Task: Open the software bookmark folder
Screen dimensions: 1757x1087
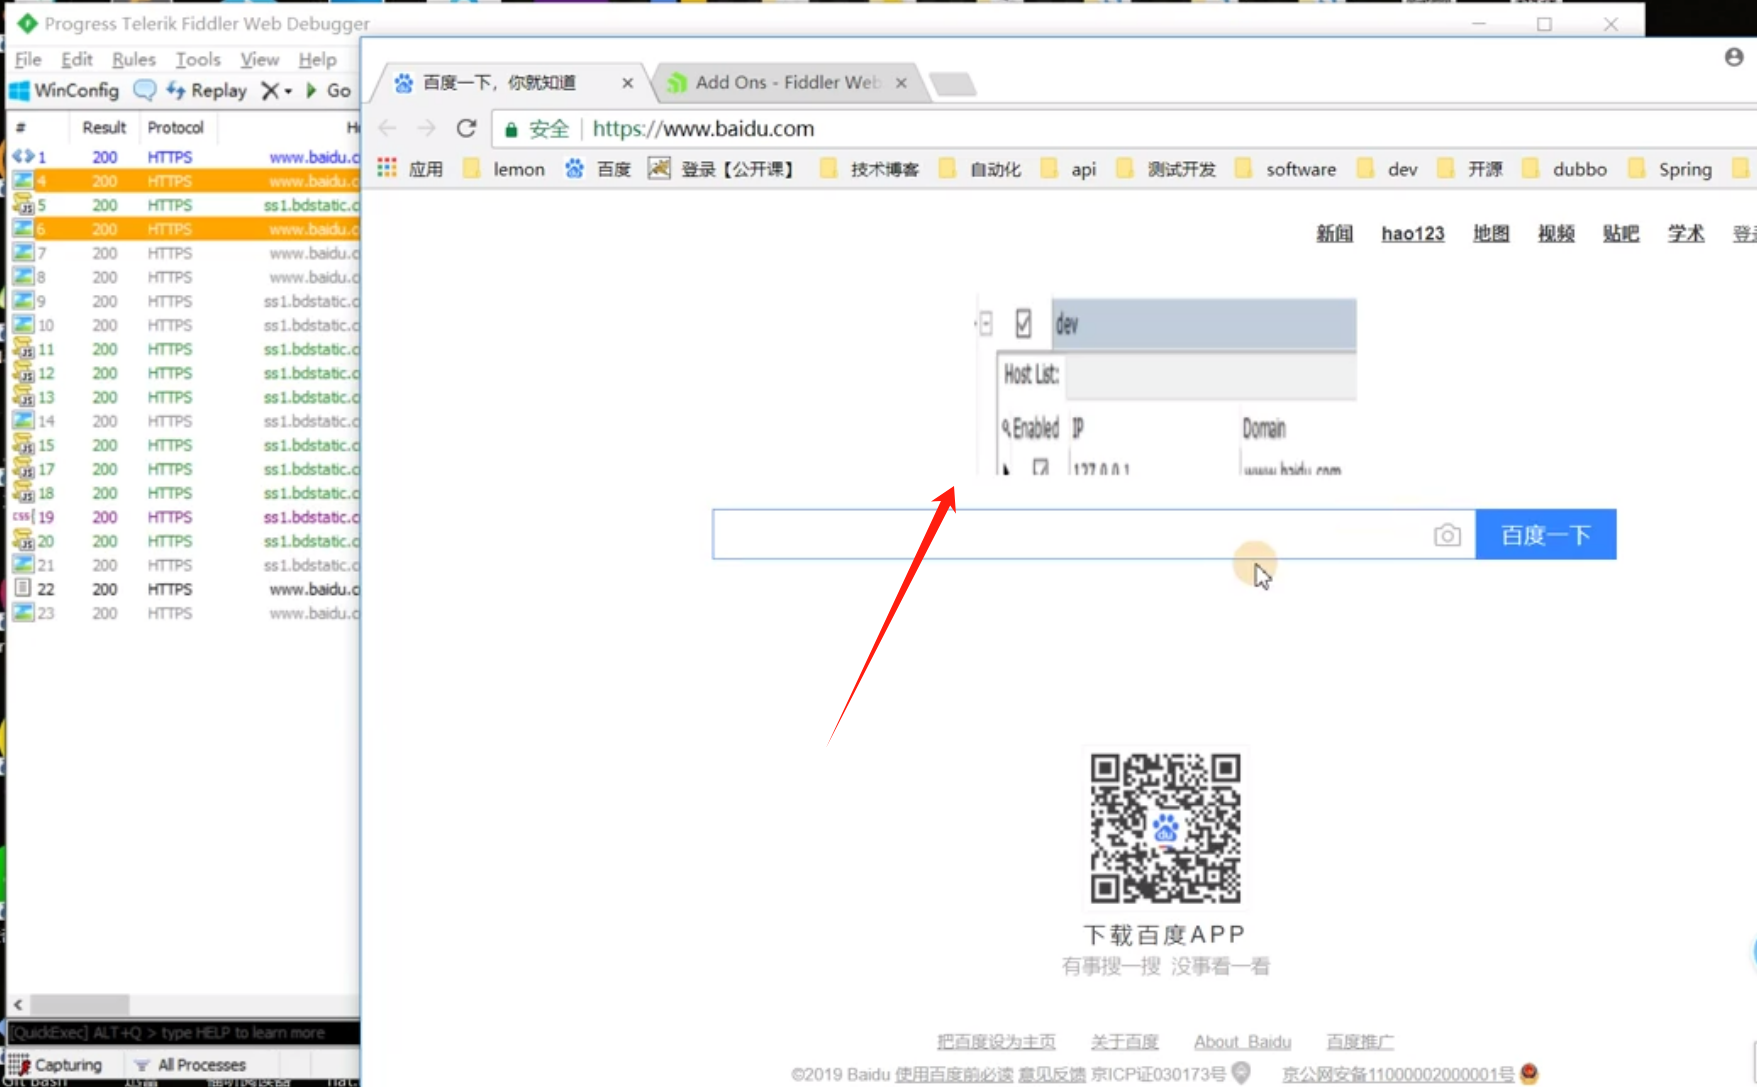Action: click(1286, 169)
